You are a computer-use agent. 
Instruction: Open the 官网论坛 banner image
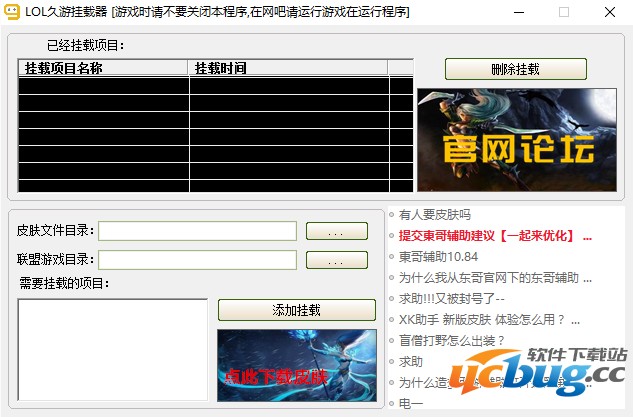(517, 141)
